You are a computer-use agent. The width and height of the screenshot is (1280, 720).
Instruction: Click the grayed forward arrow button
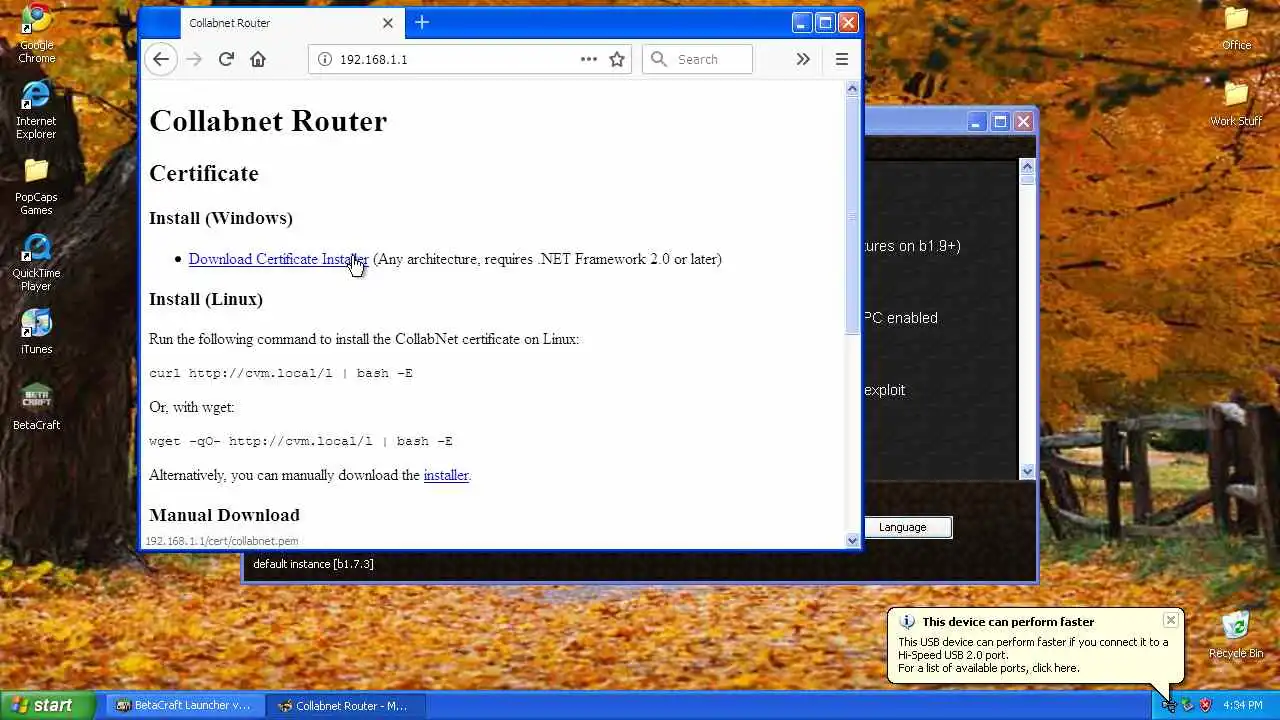pyautogui.click(x=194, y=59)
